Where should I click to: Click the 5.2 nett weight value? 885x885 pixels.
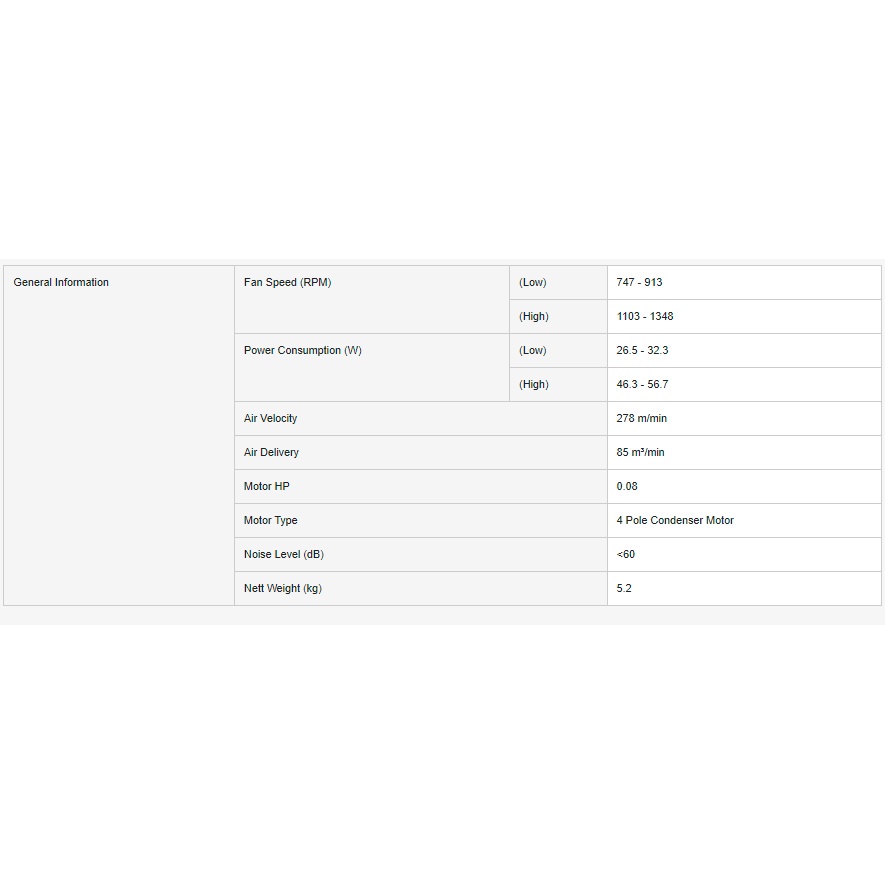(624, 589)
